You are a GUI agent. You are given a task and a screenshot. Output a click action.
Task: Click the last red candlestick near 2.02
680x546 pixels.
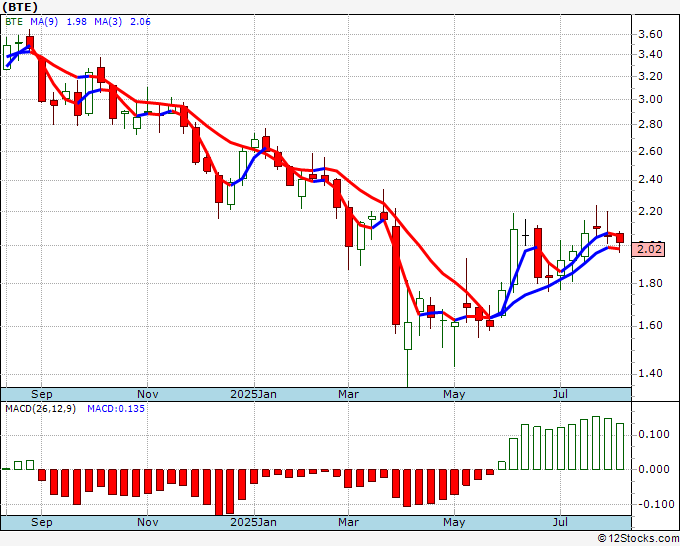[620, 238]
